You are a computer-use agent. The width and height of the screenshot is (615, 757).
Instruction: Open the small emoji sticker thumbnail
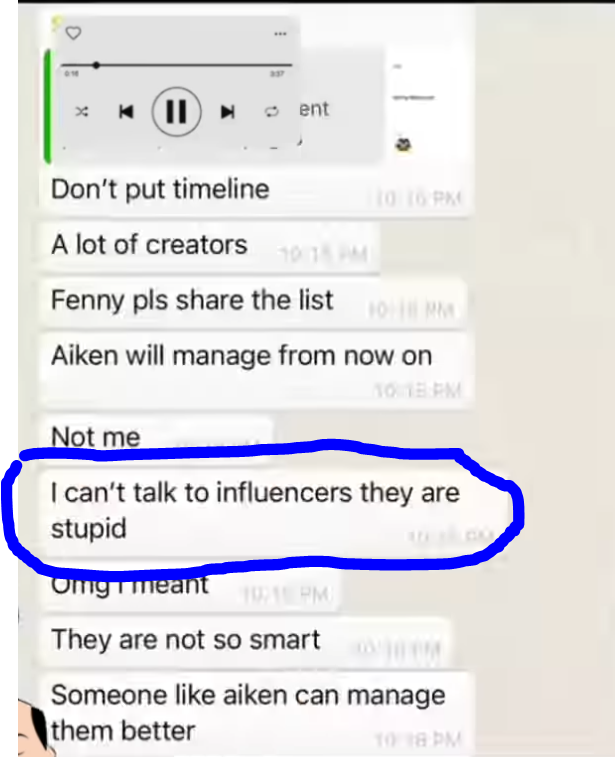coord(404,144)
